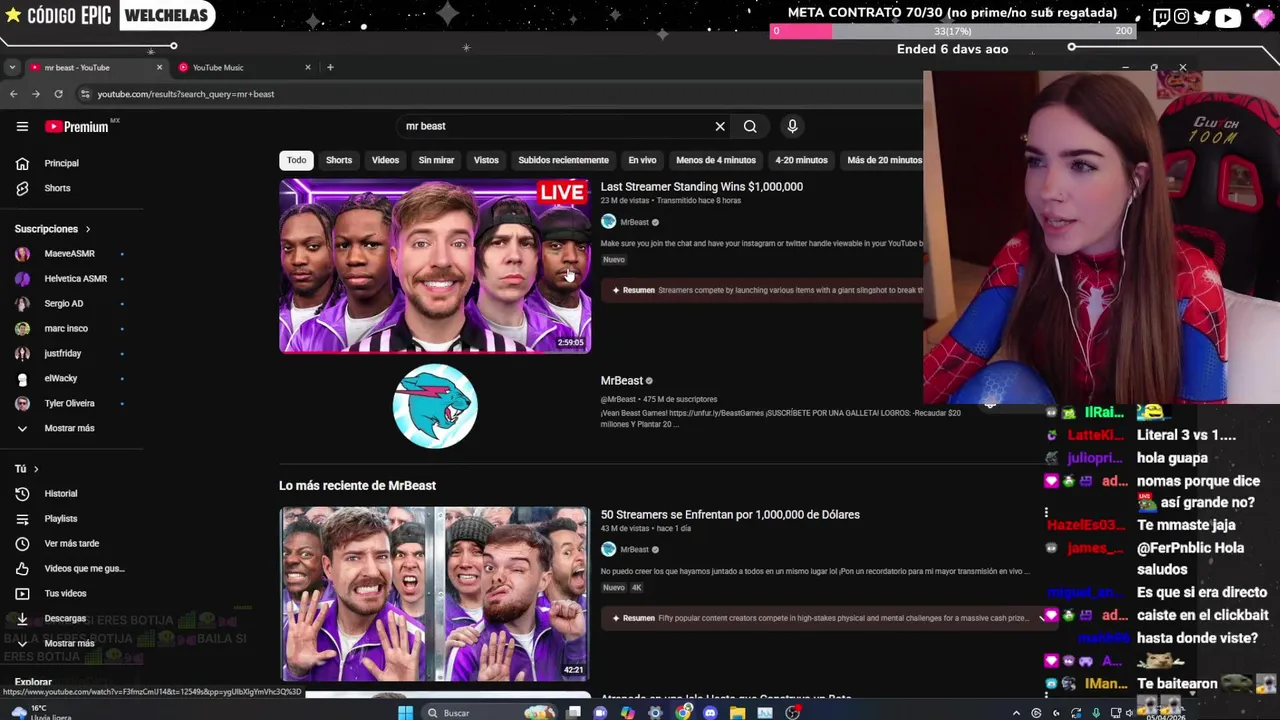Open the tab search dropdown arrow
Screen dimensions: 1280x720
pos(12,67)
